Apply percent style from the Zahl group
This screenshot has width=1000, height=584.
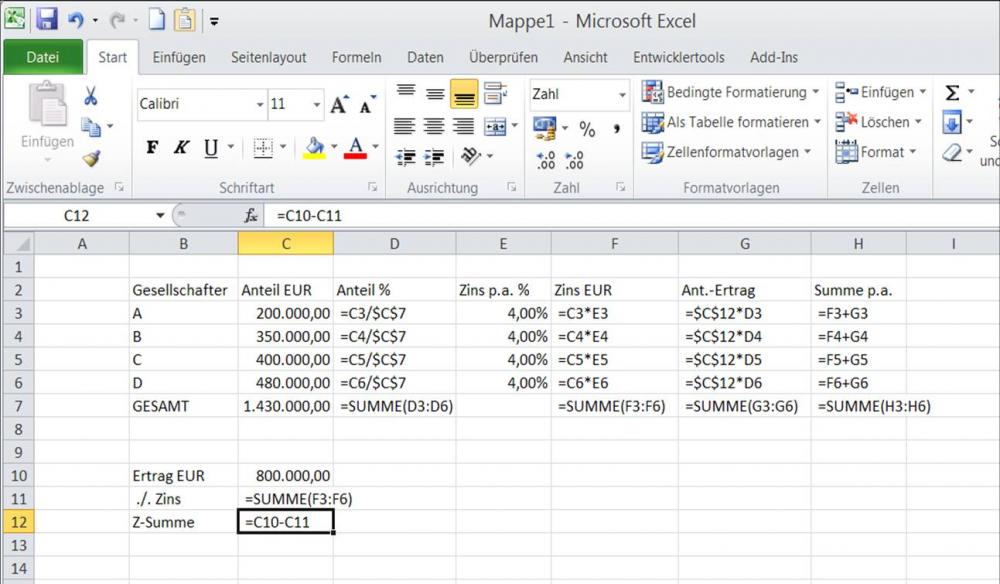(x=588, y=130)
